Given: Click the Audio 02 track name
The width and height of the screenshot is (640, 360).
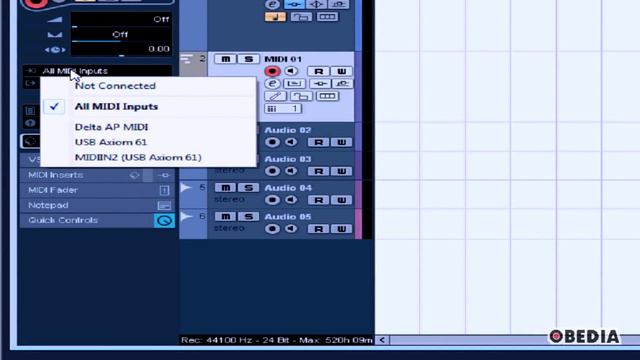Looking at the screenshot, I should tap(288, 130).
